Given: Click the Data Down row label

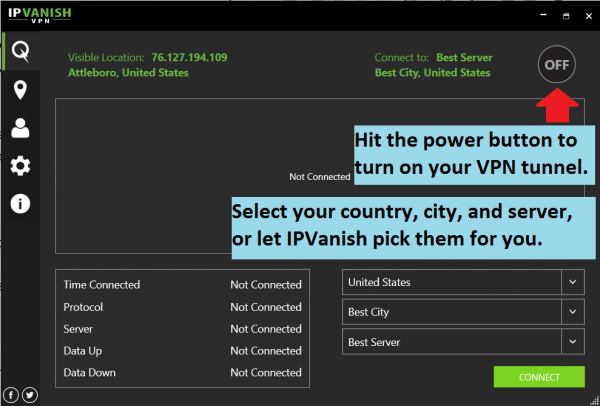Looking at the screenshot, I should 90,373.
